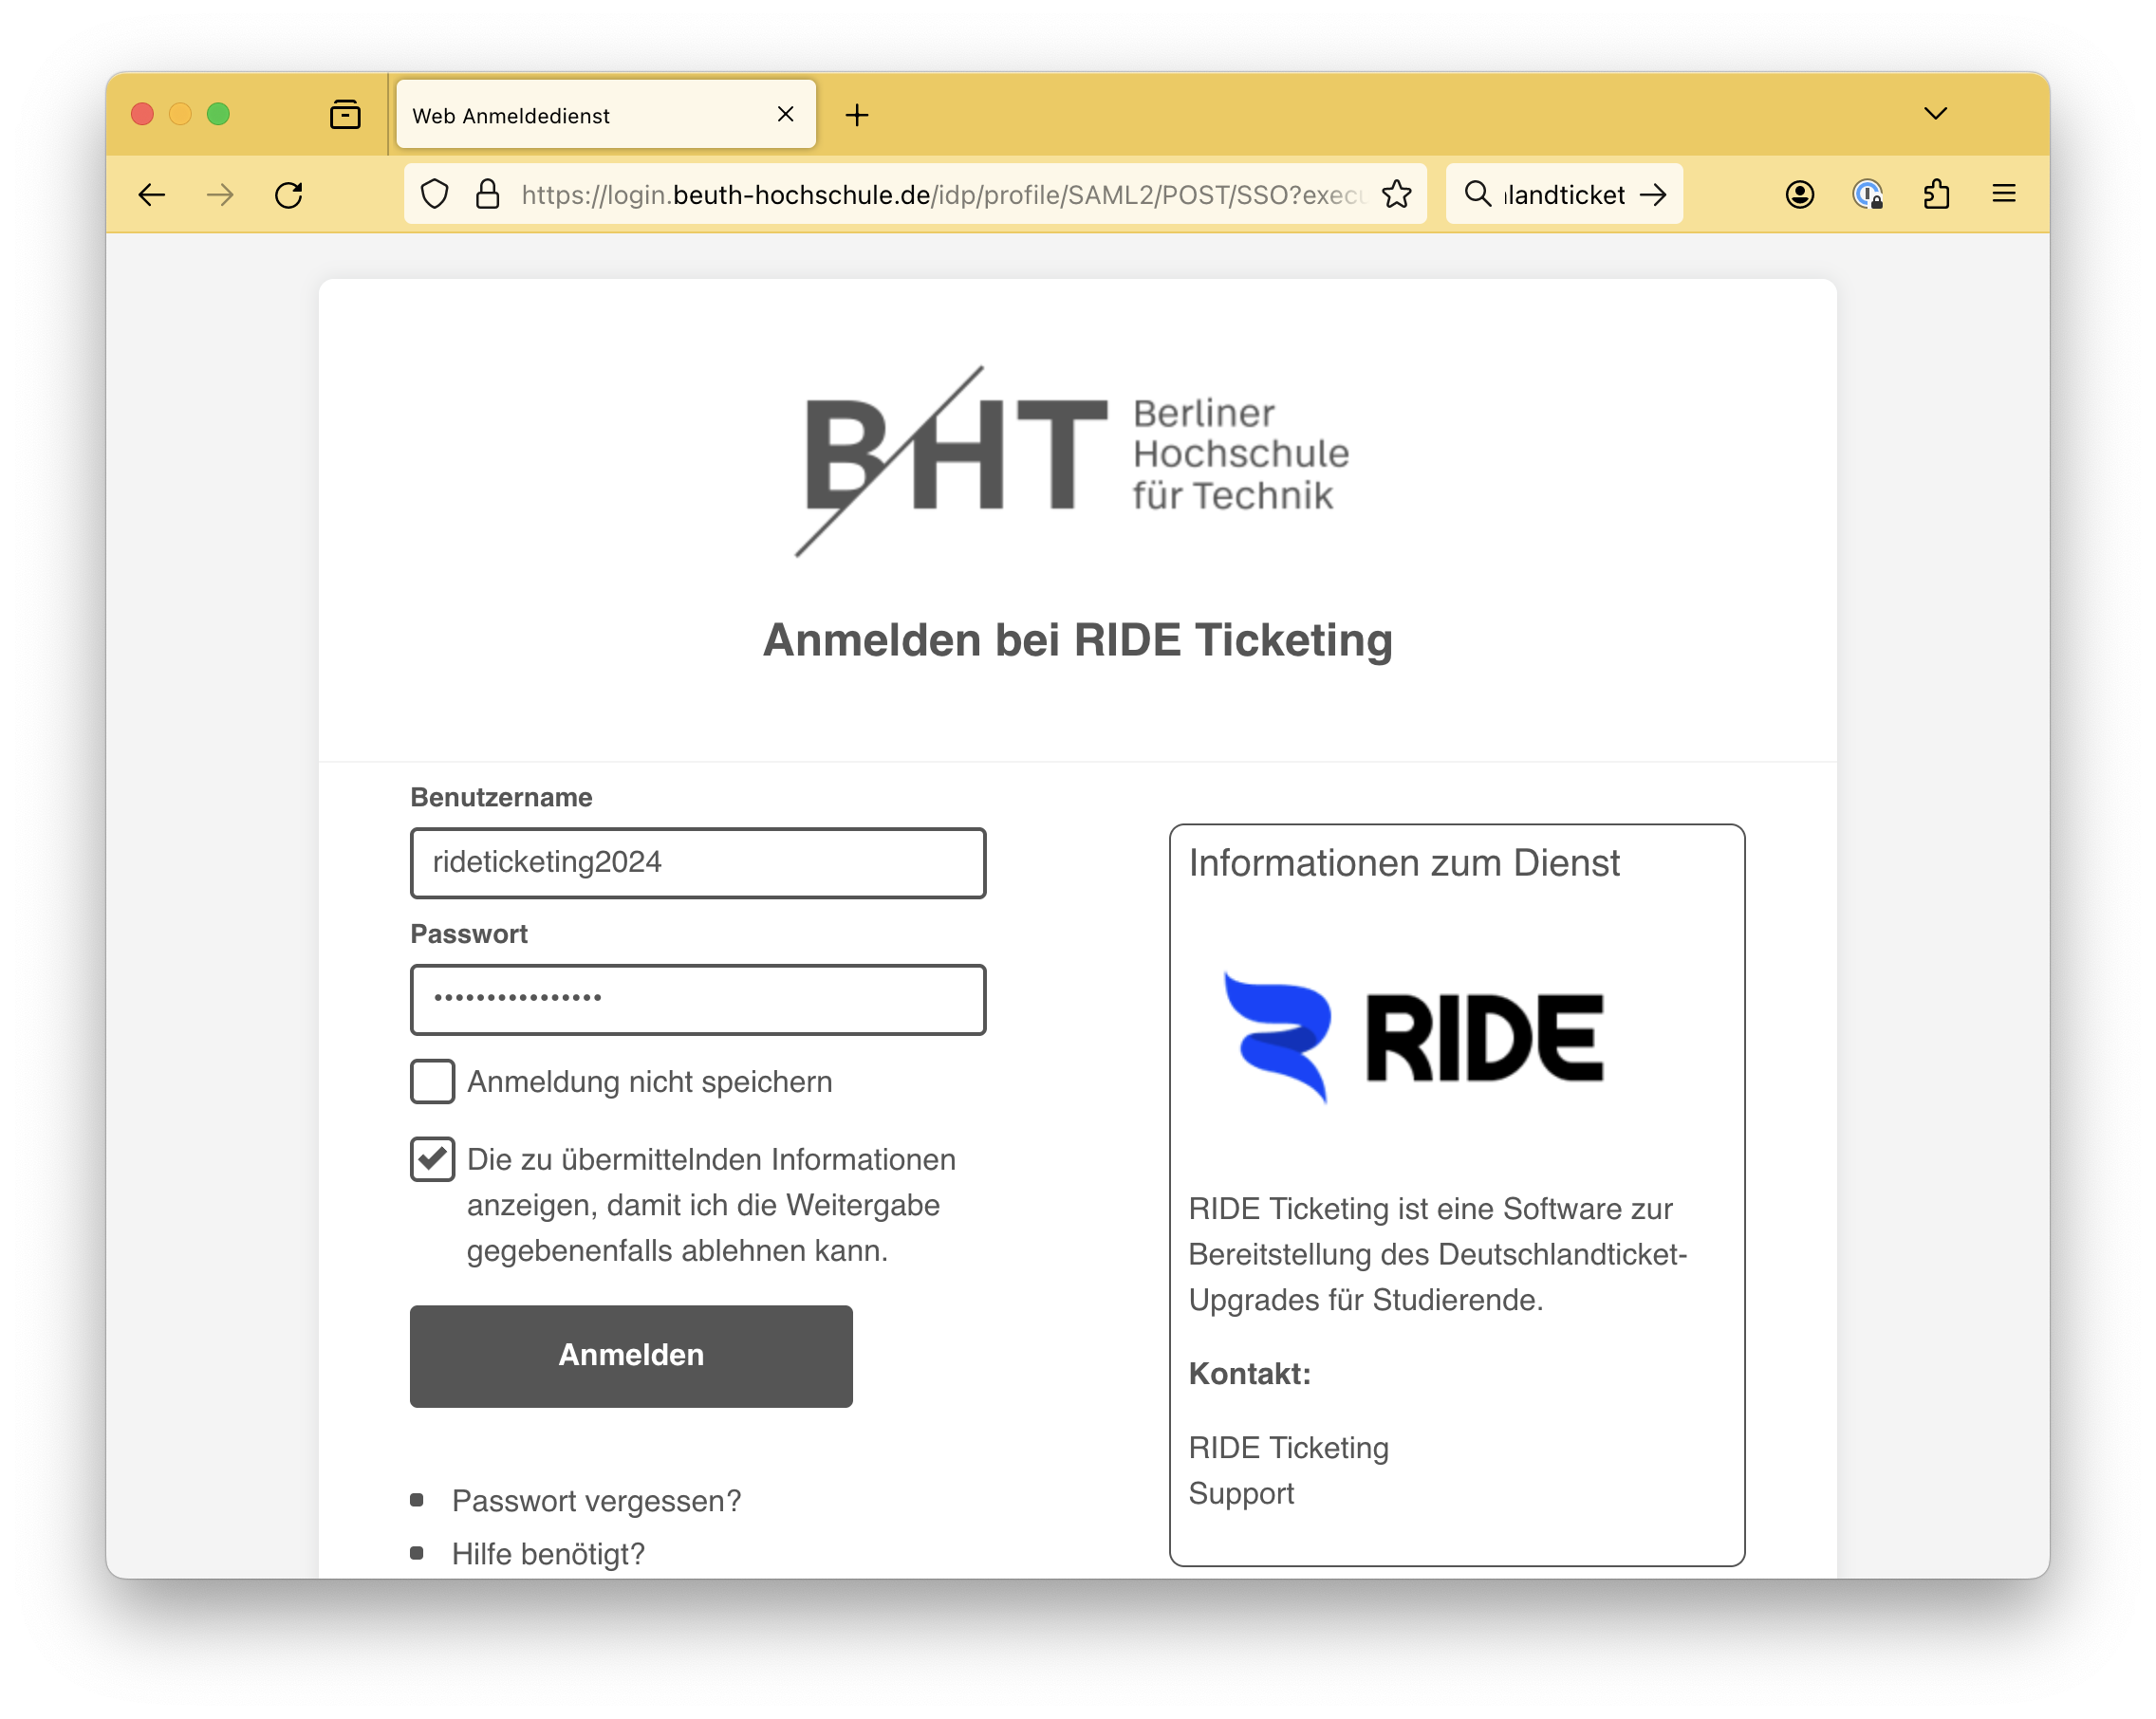
Task: Open the tracking protection shield icon
Action: pos(434,194)
